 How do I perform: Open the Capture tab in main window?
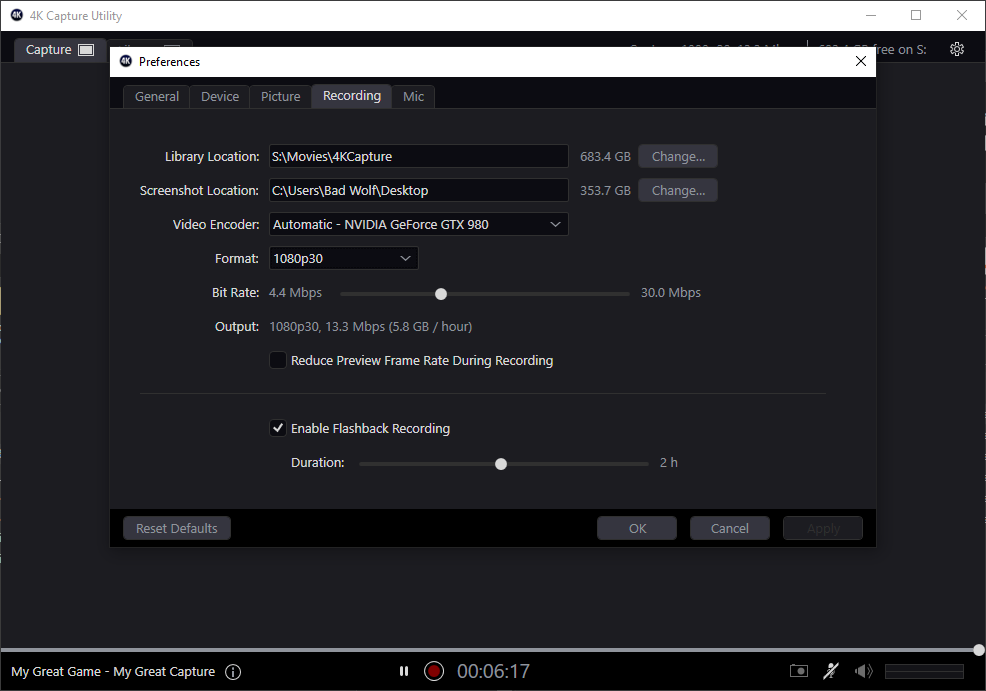pos(59,49)
